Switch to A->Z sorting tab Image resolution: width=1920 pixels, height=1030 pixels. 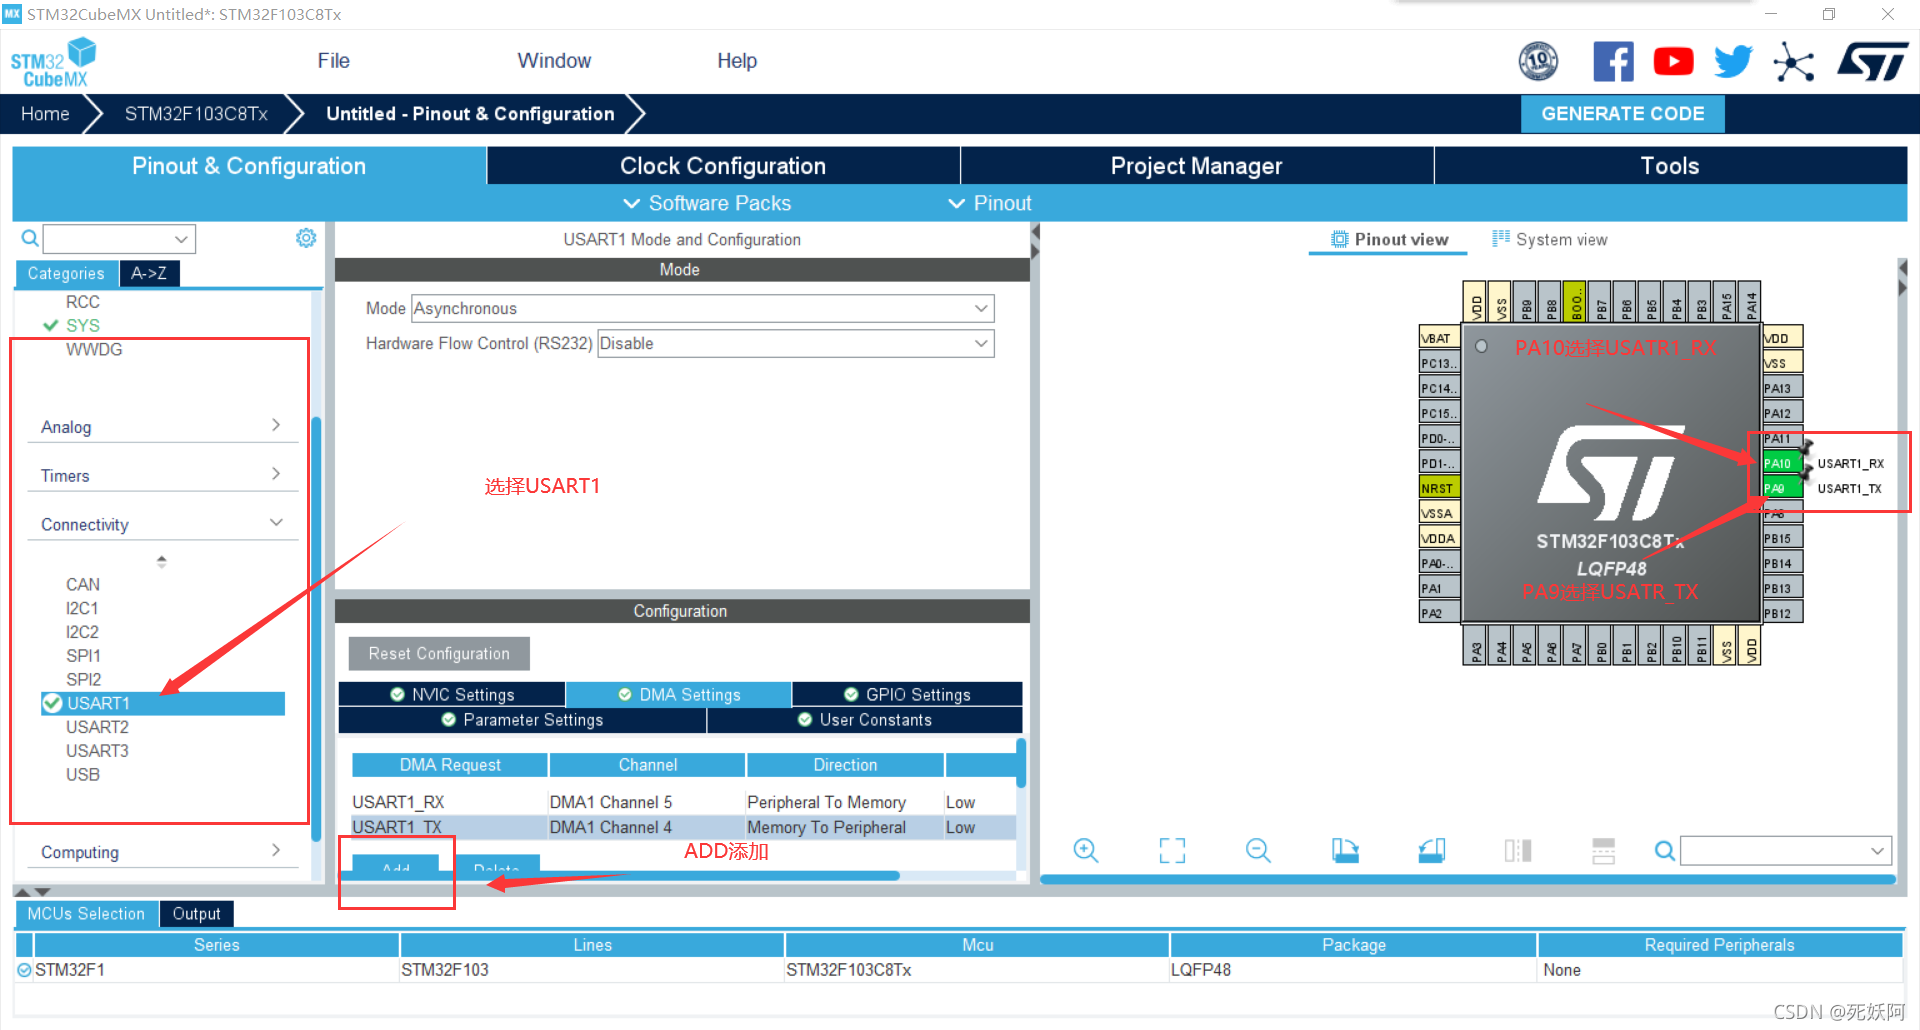coord(149,273)
